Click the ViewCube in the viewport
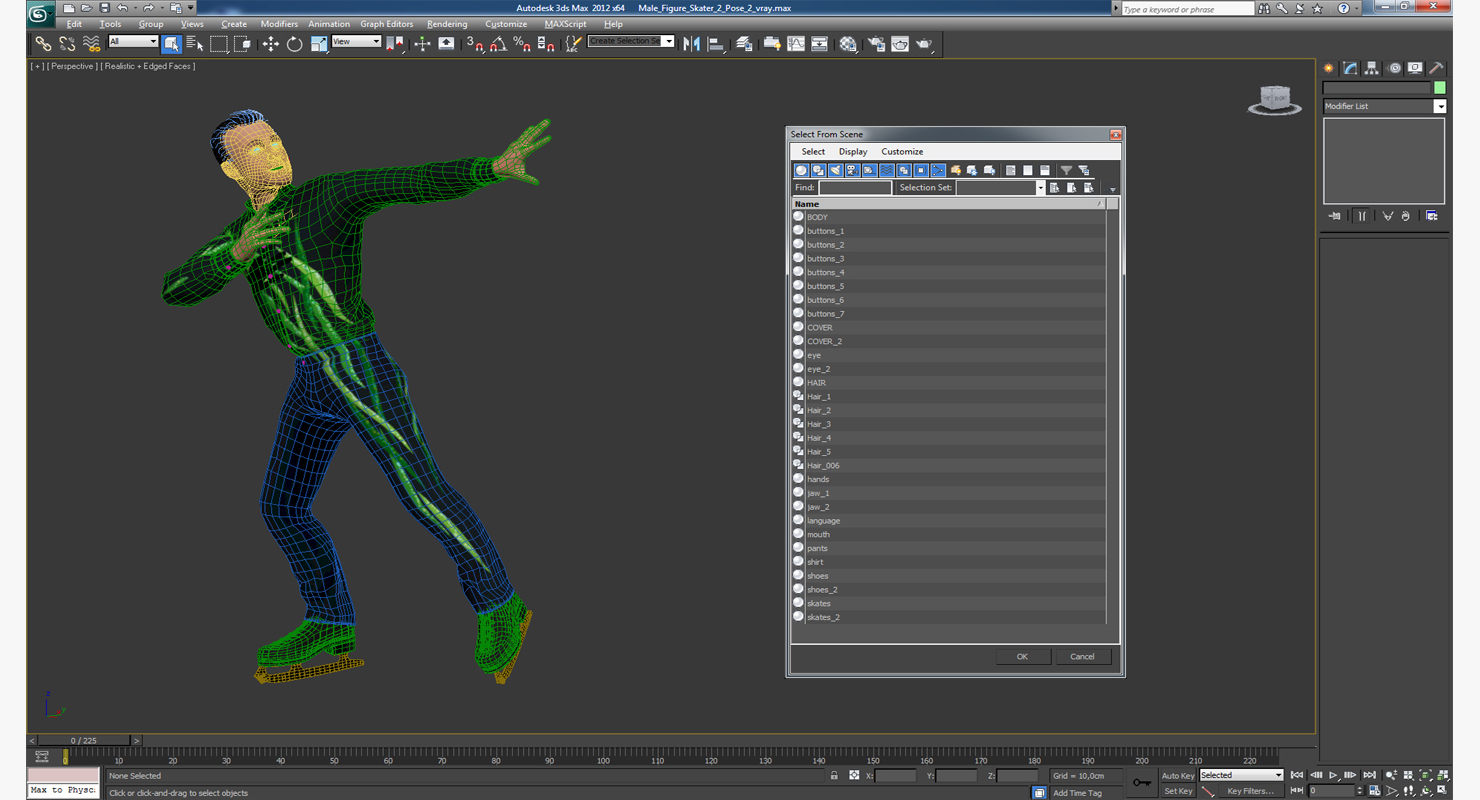1480x800 pixels. point(1275,99)
